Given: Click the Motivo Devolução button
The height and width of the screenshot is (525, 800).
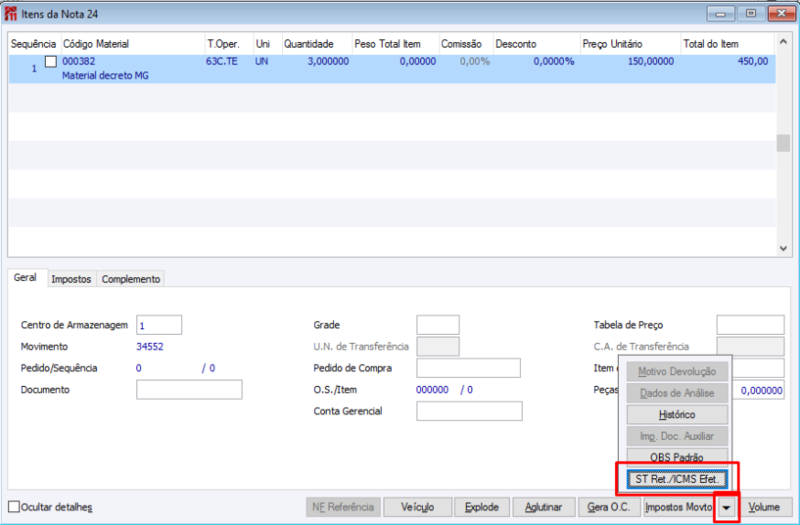Looking at the screenshot, I should [677, 371].
